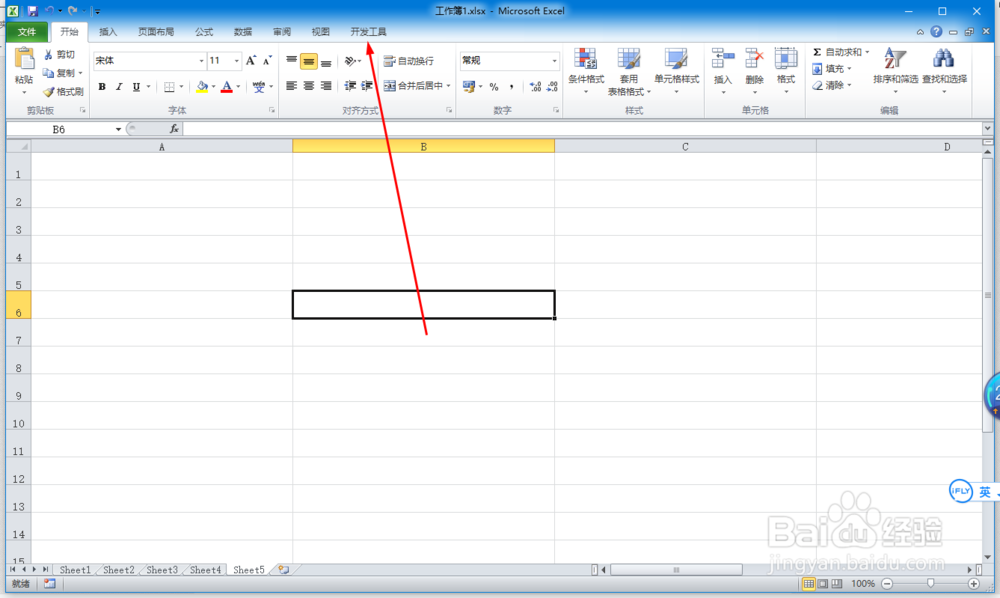Click the decrease indent icon
This screenshot has height=598, width=1000.
click(350, 86)
